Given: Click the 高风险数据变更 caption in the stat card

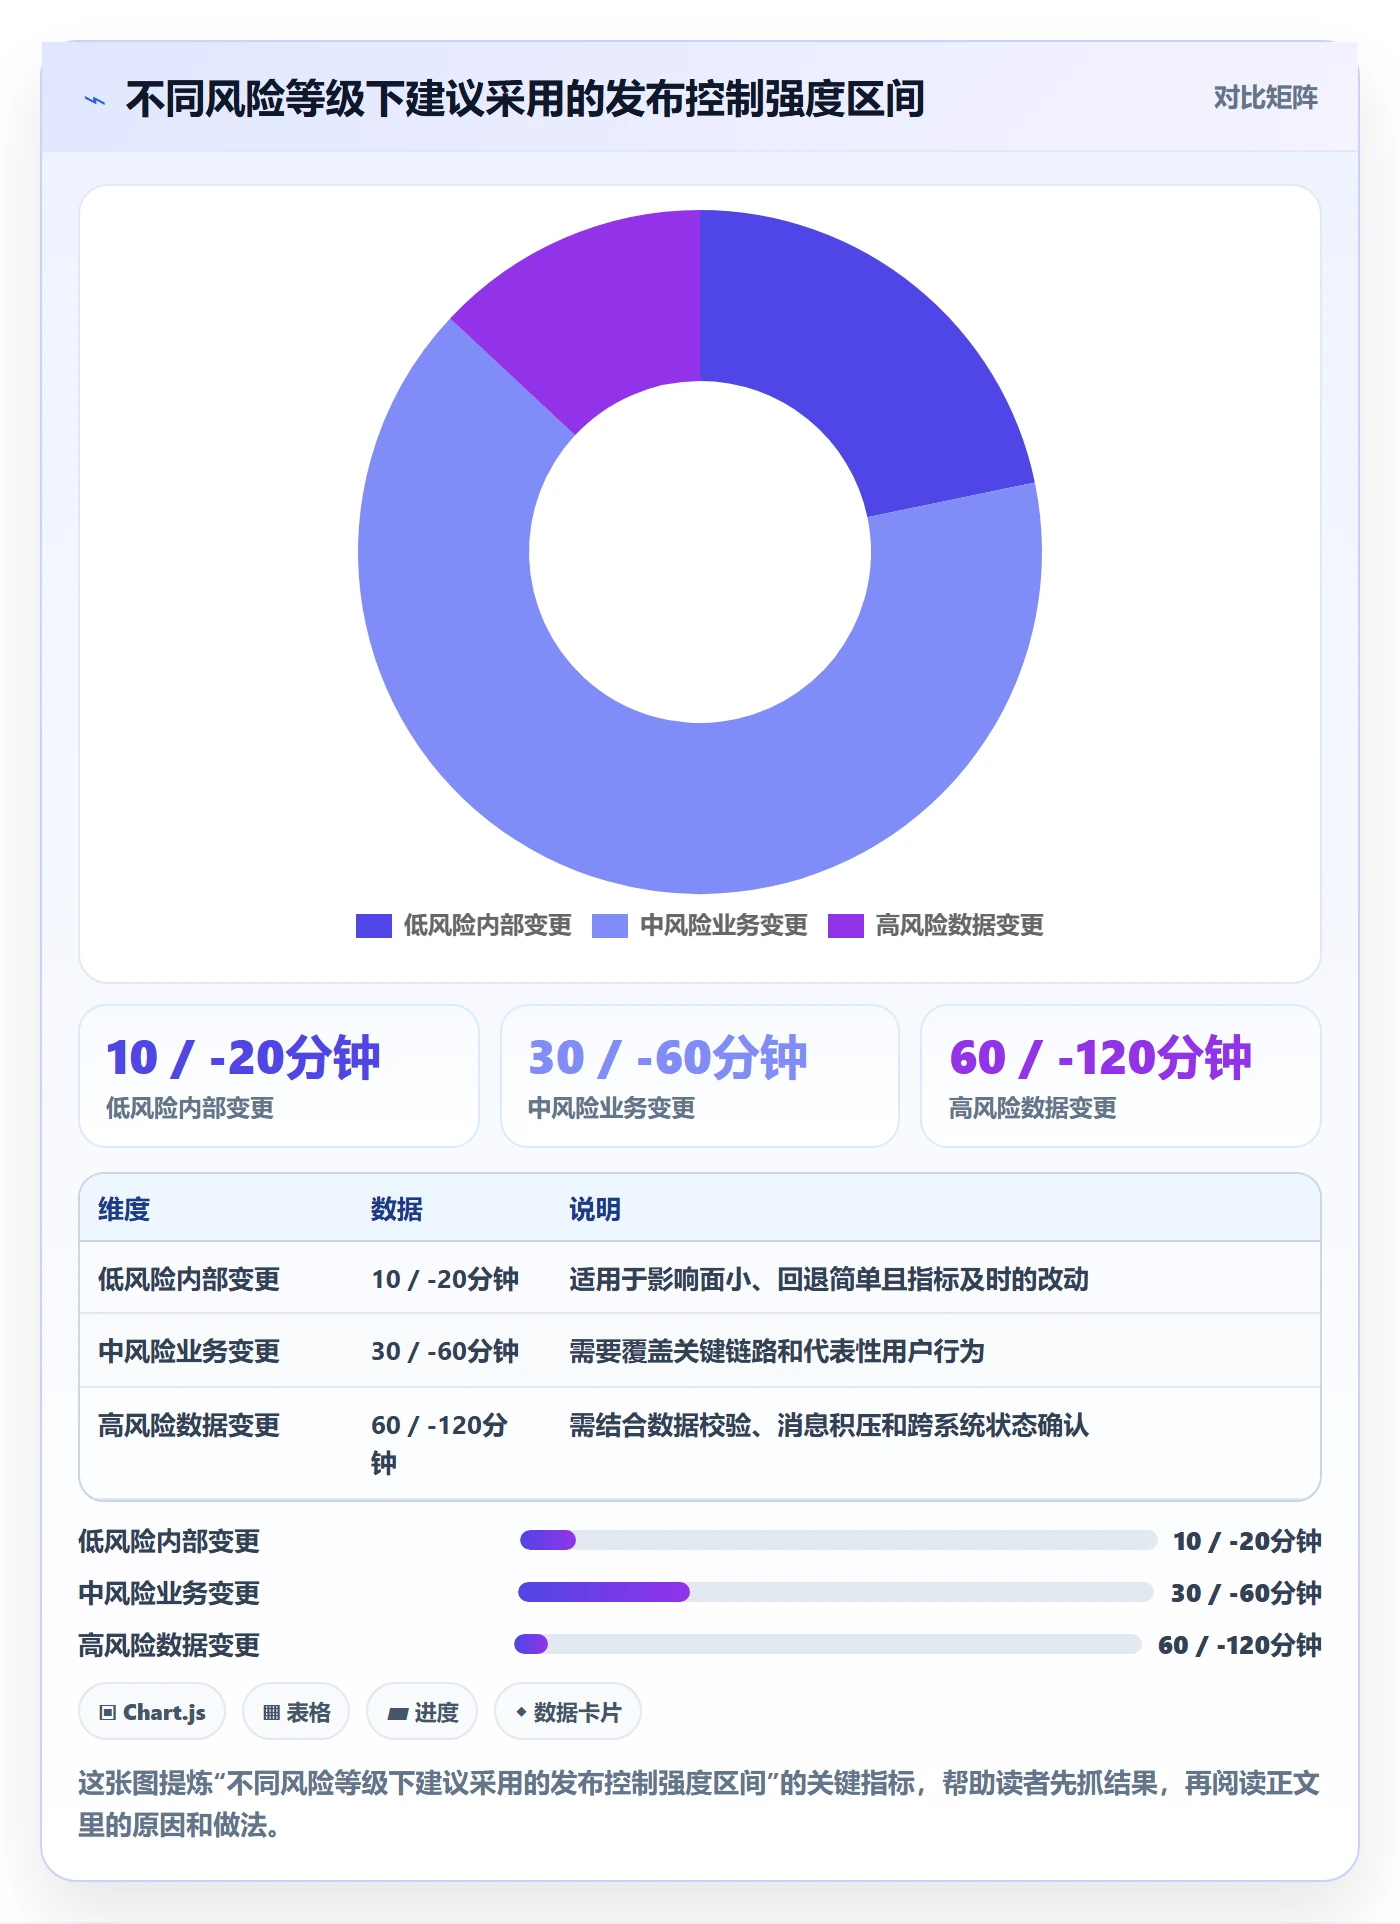Looking at the screenshot, I should [x=1032, y=1108].
